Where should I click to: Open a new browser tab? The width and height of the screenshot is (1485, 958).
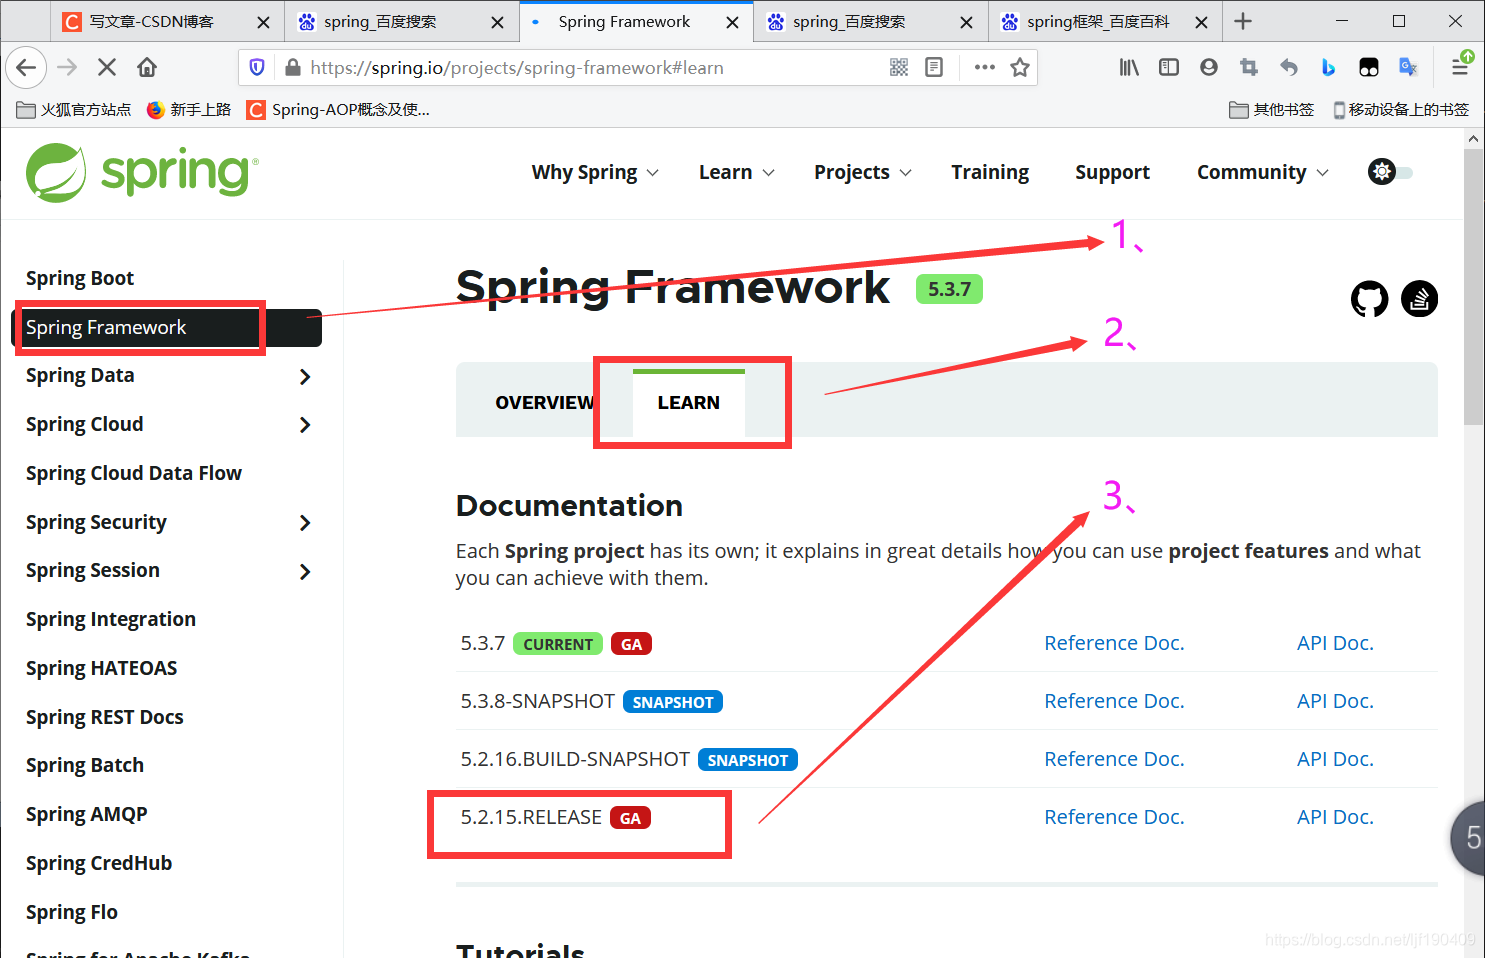pyautogui.click(x=1243, y=21)
